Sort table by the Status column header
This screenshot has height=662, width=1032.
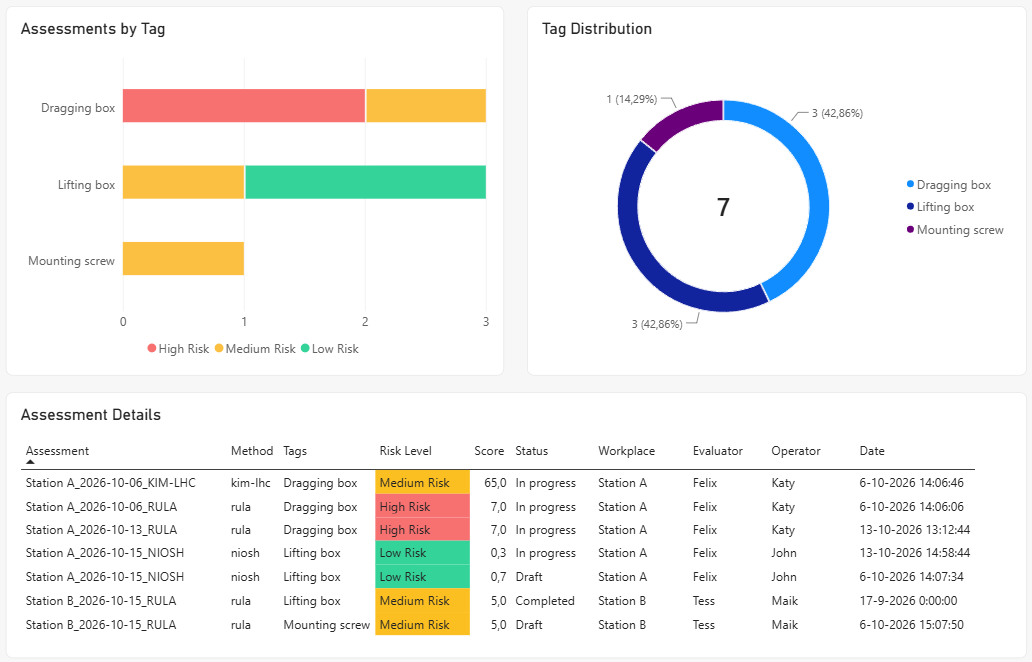click(x=532, y=451)
